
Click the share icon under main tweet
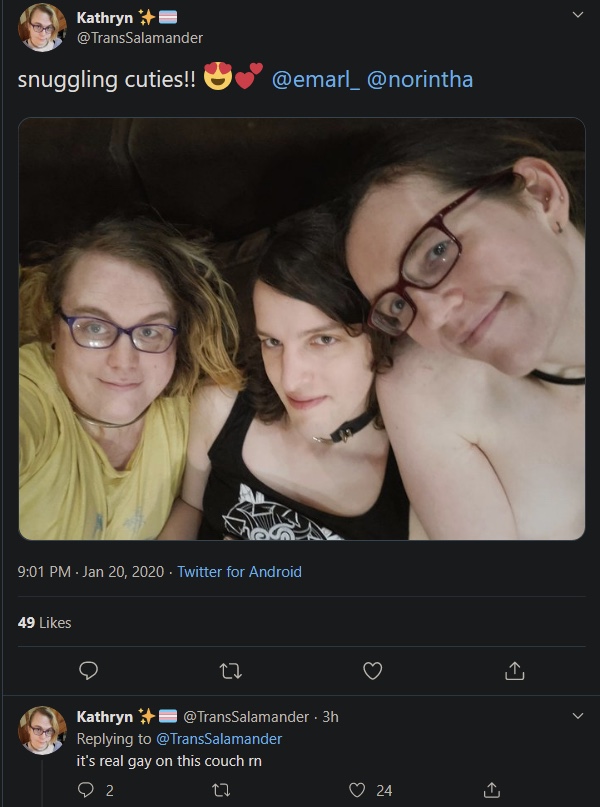[x=515, y=671]
